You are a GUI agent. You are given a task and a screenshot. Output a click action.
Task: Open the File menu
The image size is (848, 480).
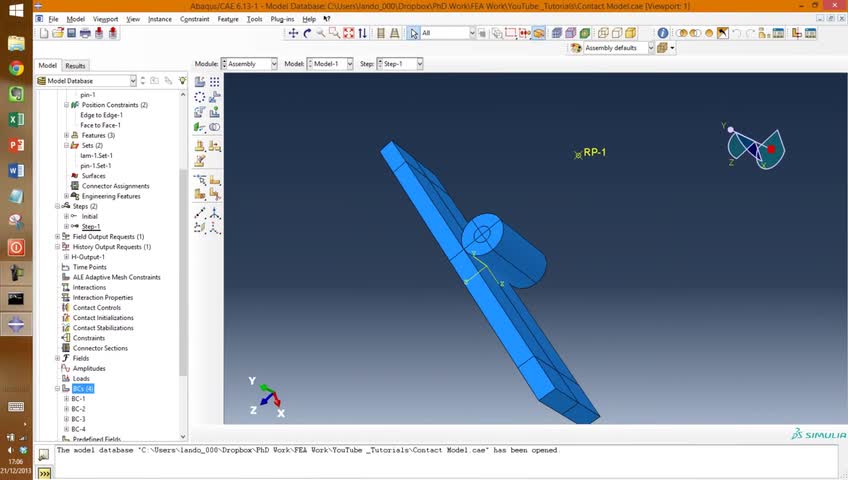tap(53, 19)
